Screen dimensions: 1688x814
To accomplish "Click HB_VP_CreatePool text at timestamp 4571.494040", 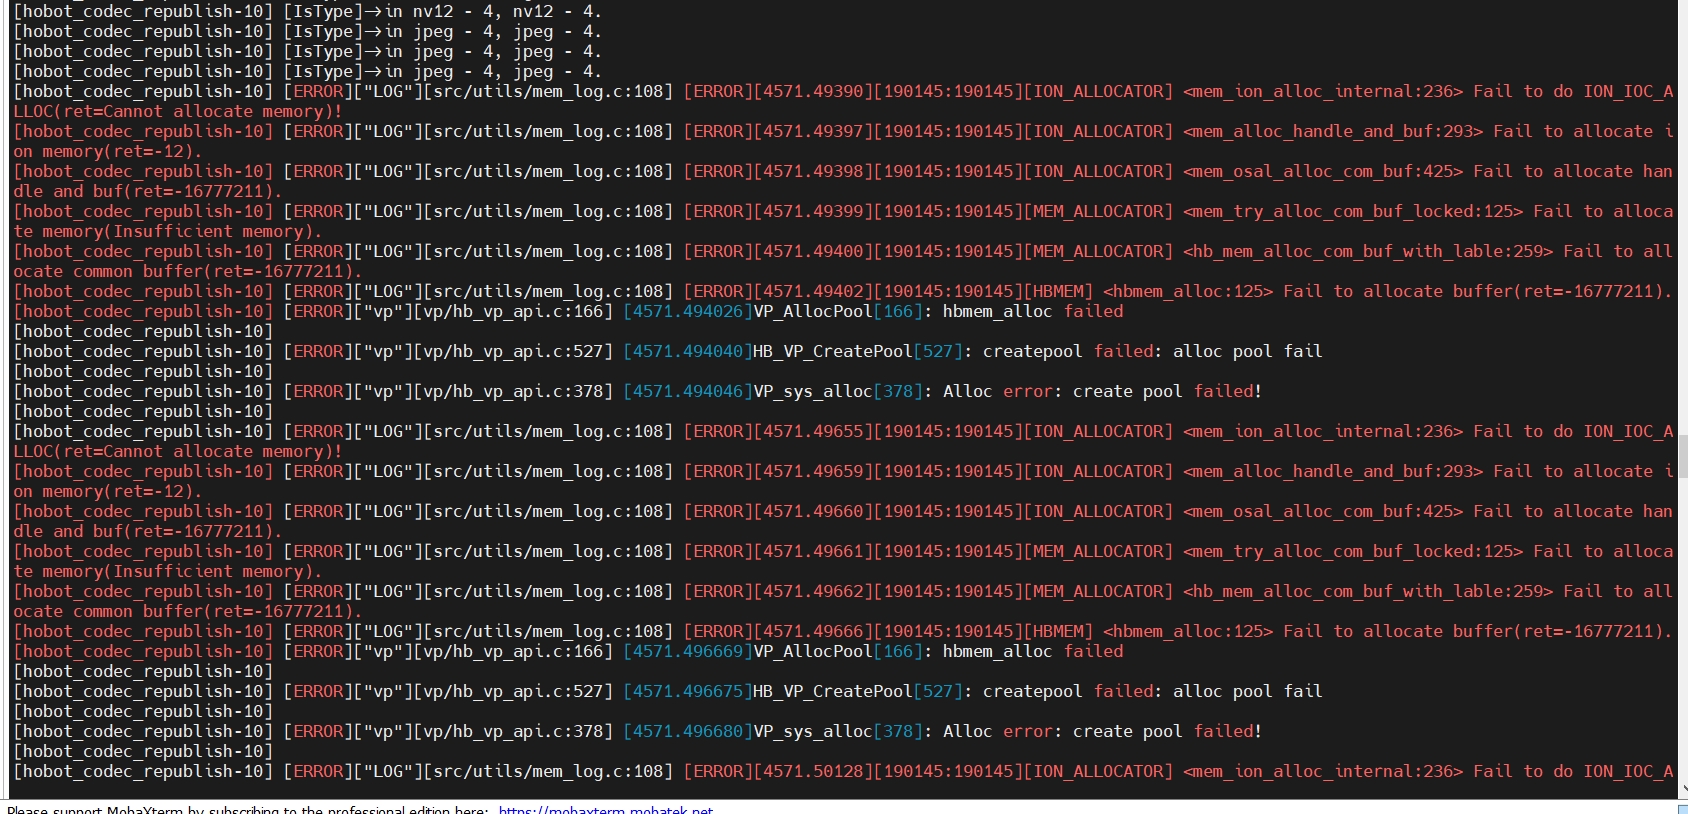I will [x=832, y=351].
